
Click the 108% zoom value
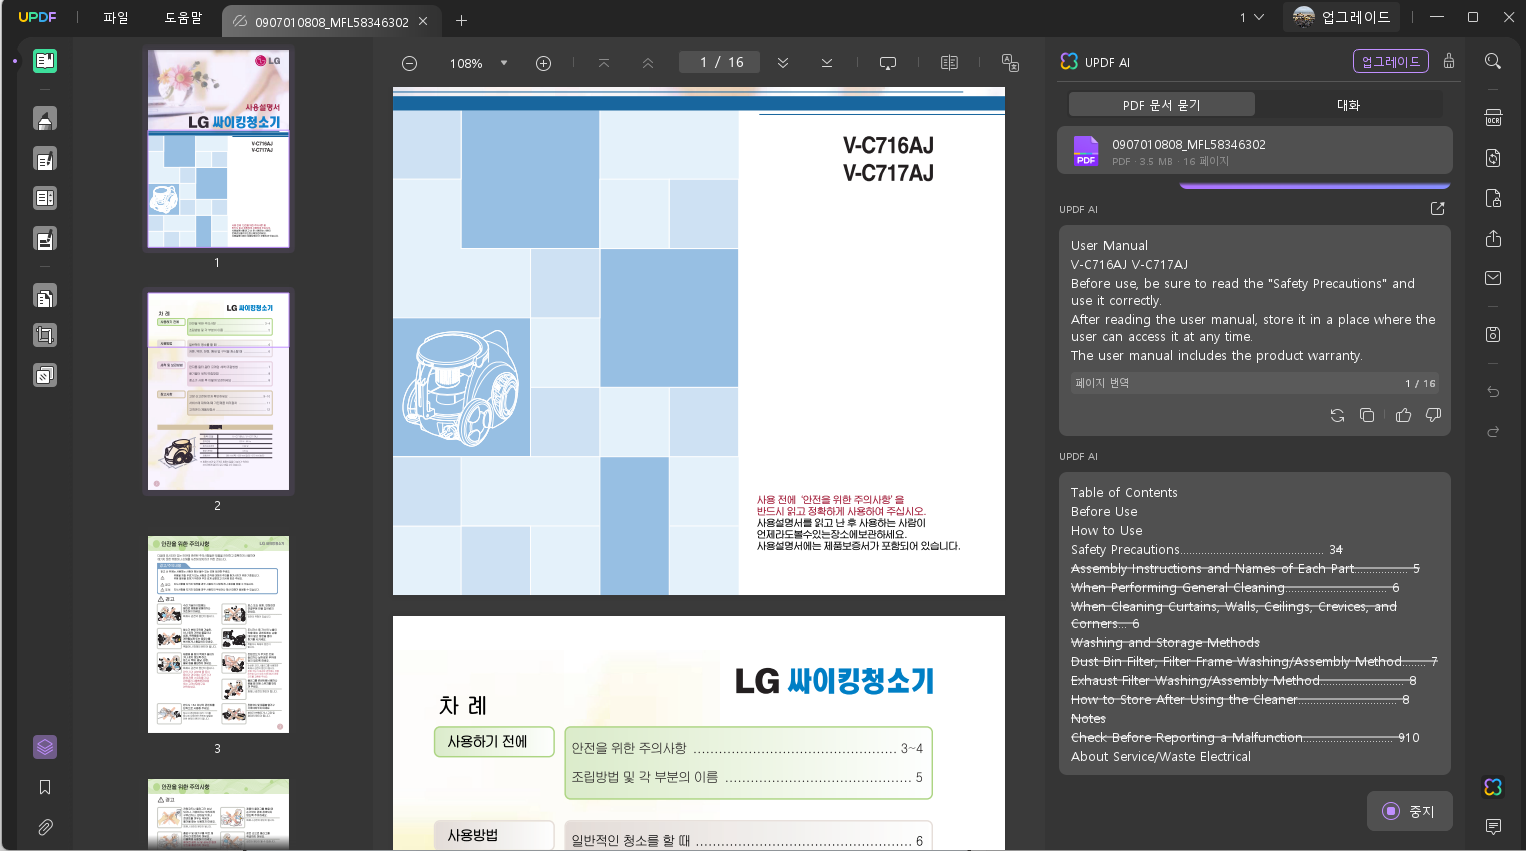click(466, 63)
